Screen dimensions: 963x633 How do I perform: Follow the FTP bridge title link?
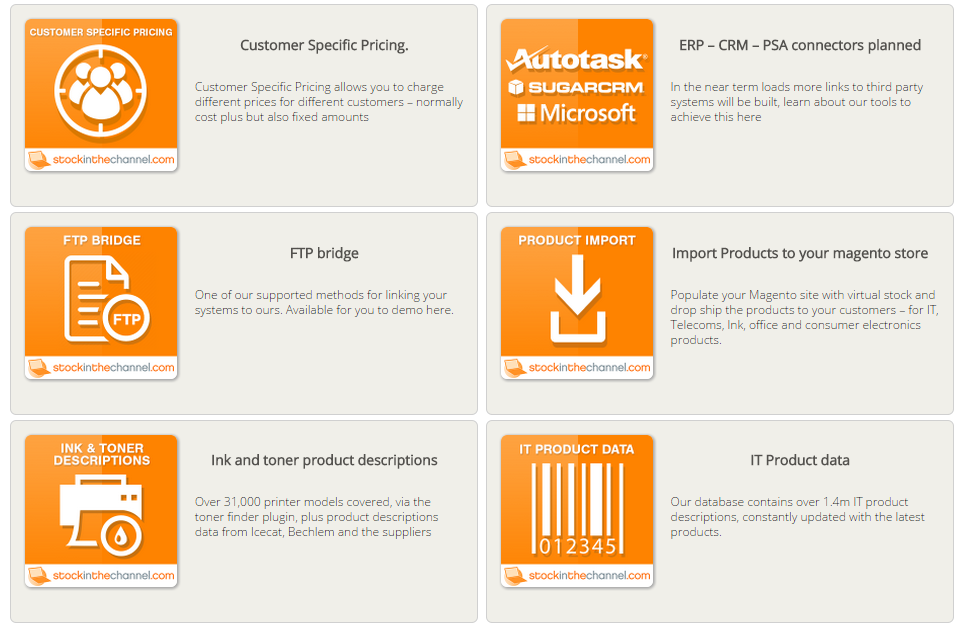pos(324,253)
